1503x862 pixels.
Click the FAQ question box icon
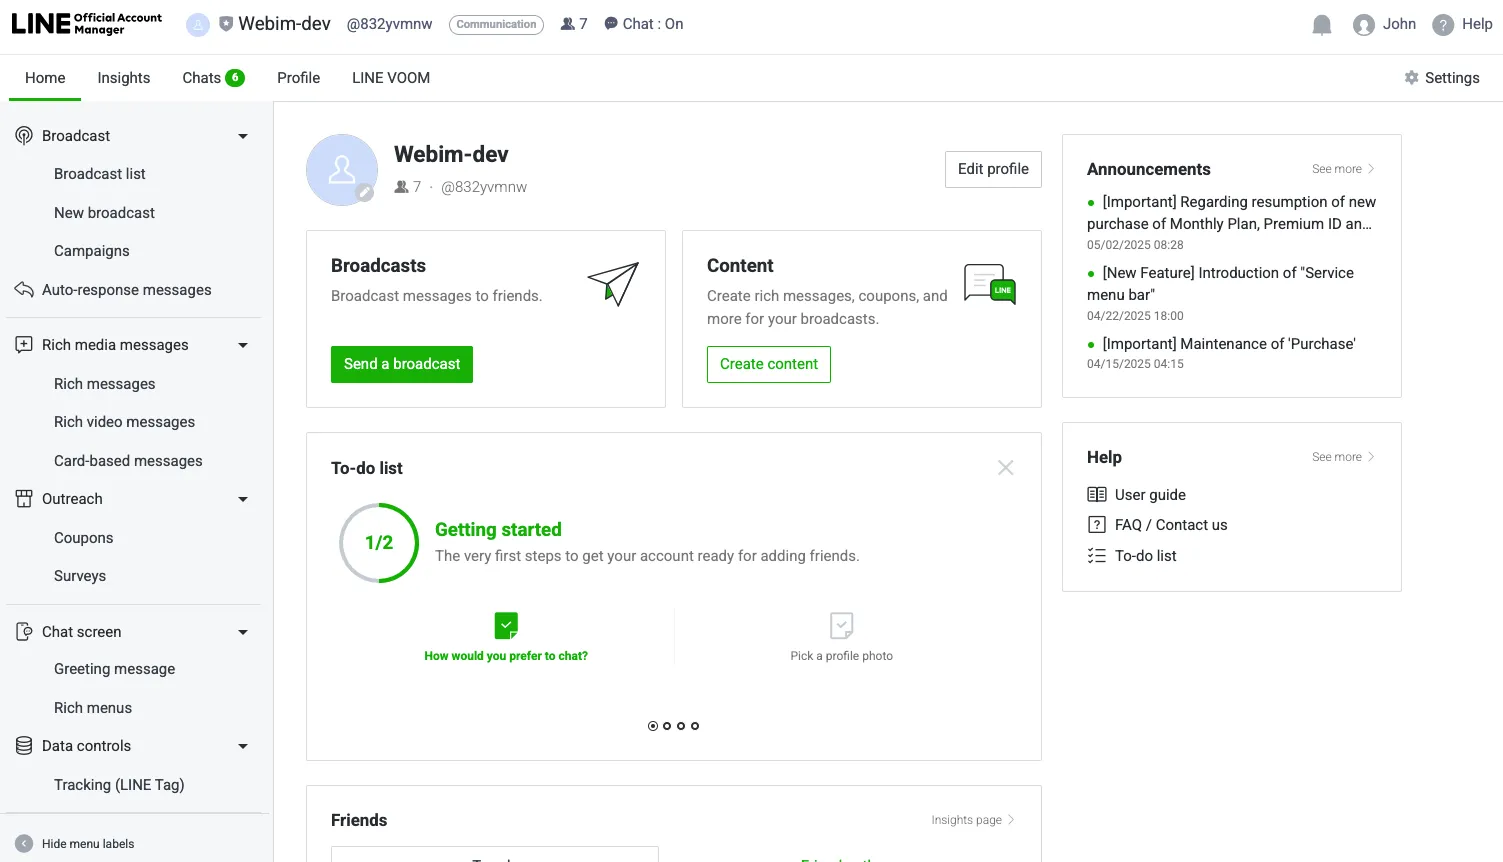coord(1097,525)
